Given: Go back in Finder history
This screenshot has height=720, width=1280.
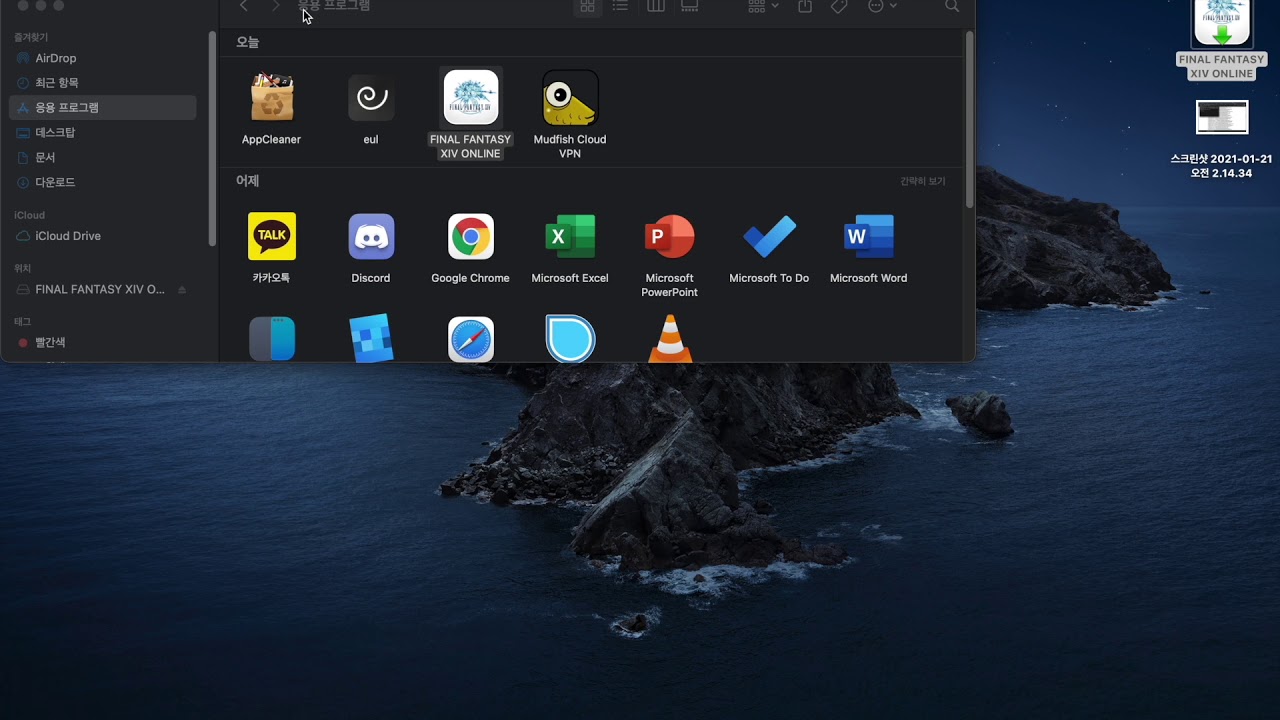Looking at the screenshot, I should pyautogui.click(x=243, y=6).
